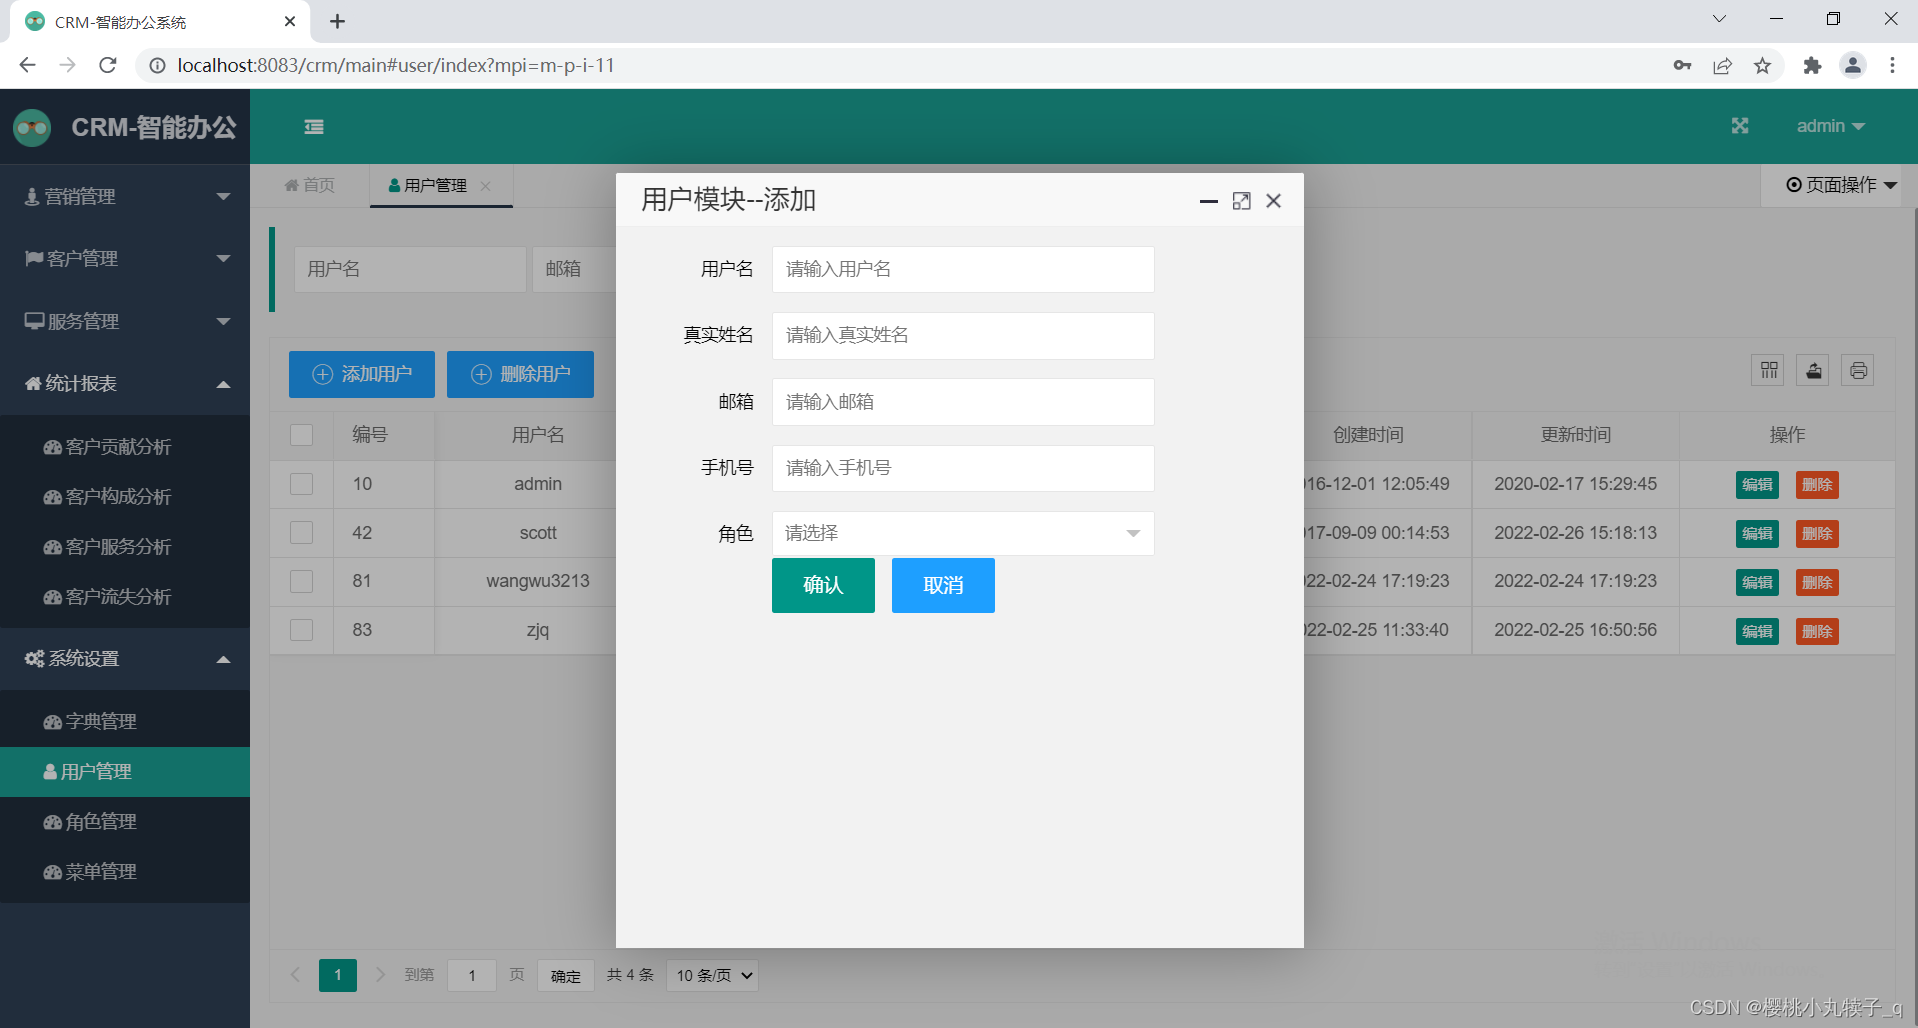Viewport: 1918px width, 1028px height.
Task: Click the 确认 button in the add dialog
Action: tap(822, 585)
